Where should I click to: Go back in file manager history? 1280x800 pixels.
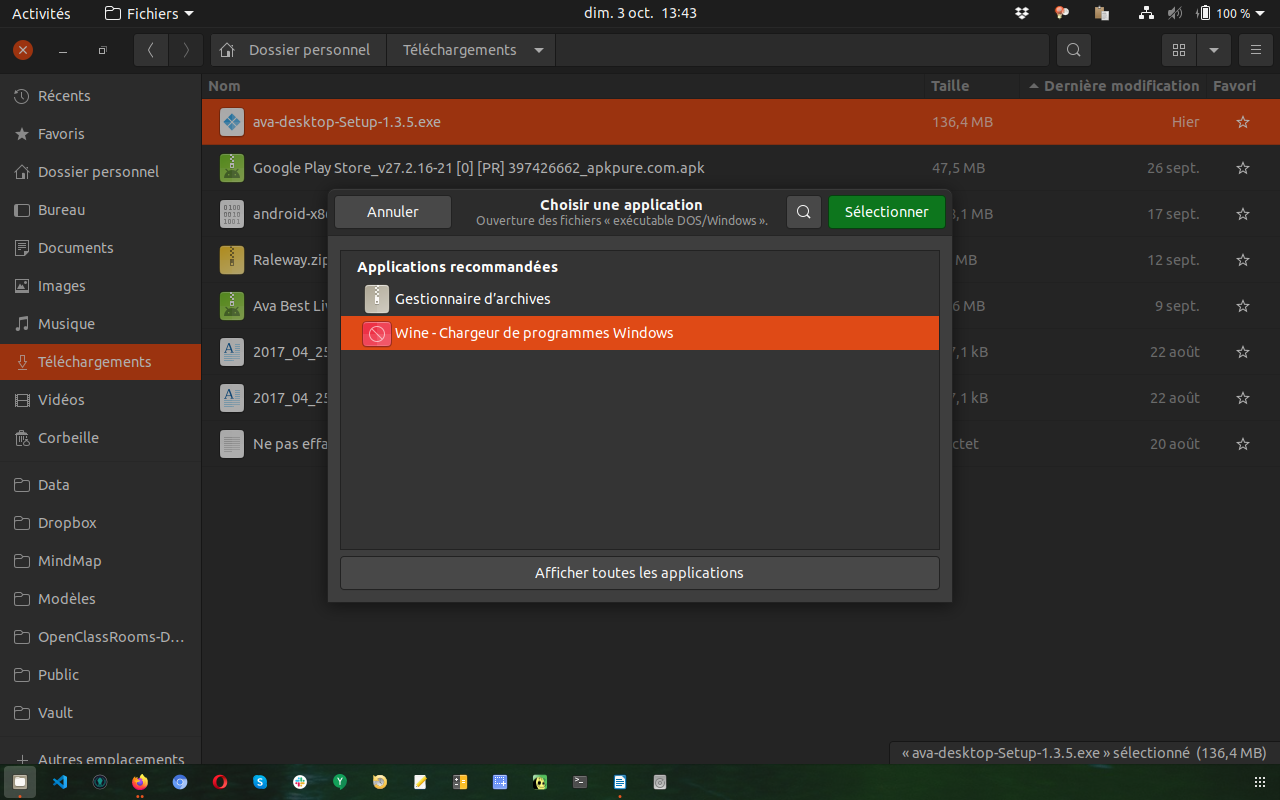(x=151, y=50)
